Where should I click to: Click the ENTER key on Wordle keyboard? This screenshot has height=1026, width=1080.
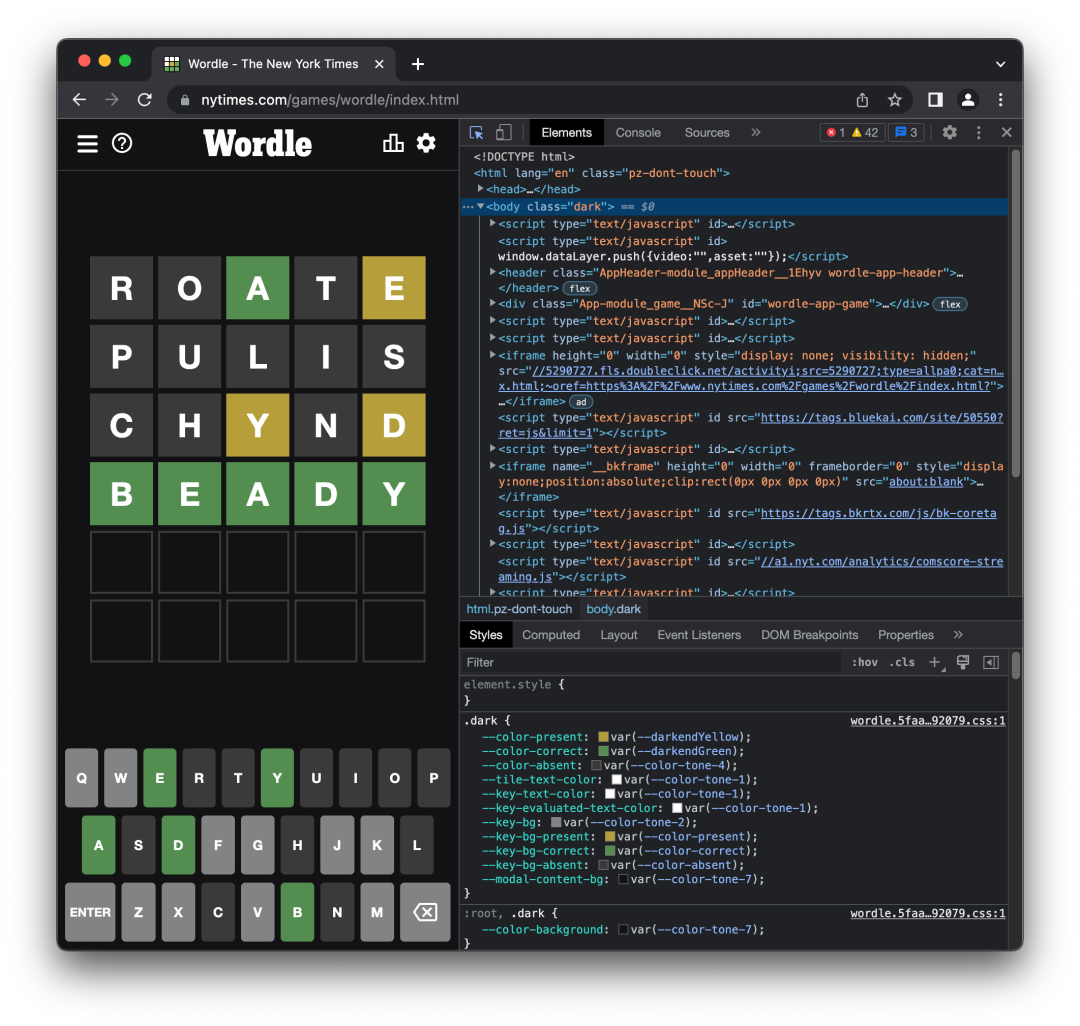pyautogui.click(x=90, y=912)
